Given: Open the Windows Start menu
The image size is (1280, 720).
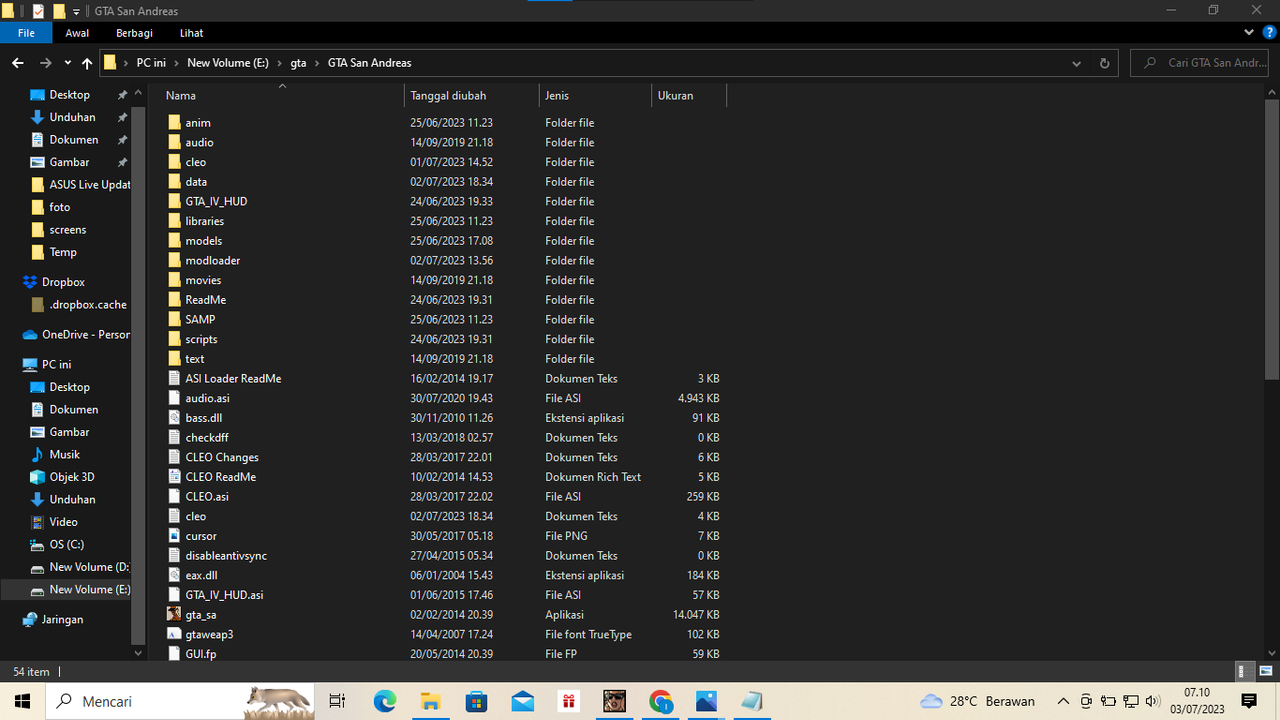Looking at the screenshot, I should click(x=22, y=701).
